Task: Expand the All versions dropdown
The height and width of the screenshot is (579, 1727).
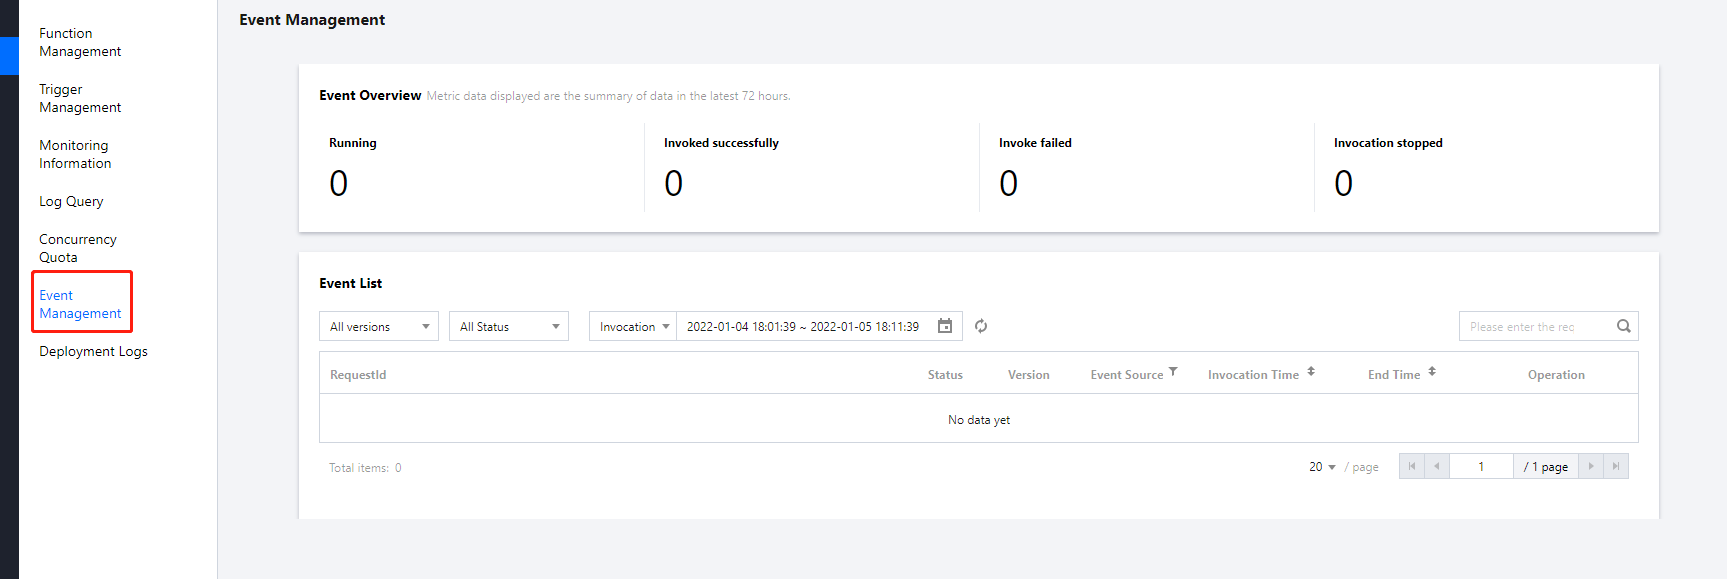Action: [379, 327]
